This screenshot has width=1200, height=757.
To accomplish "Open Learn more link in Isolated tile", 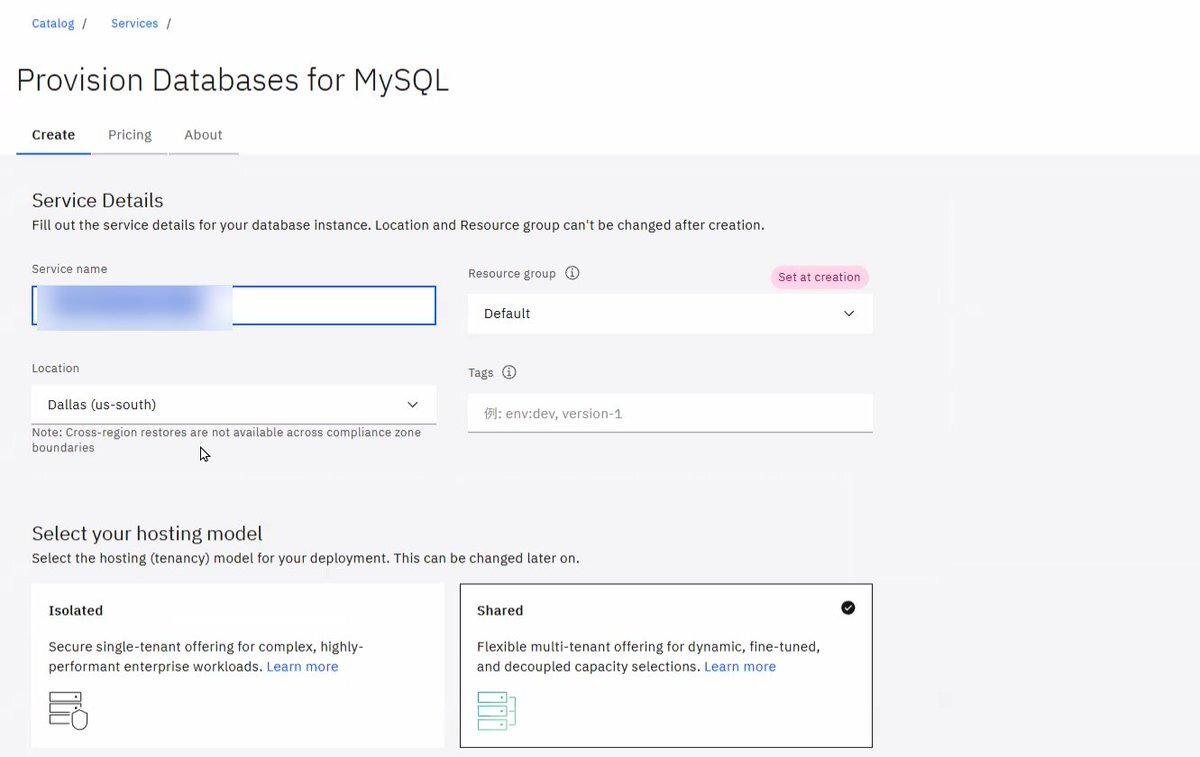I will click(302, 666).
